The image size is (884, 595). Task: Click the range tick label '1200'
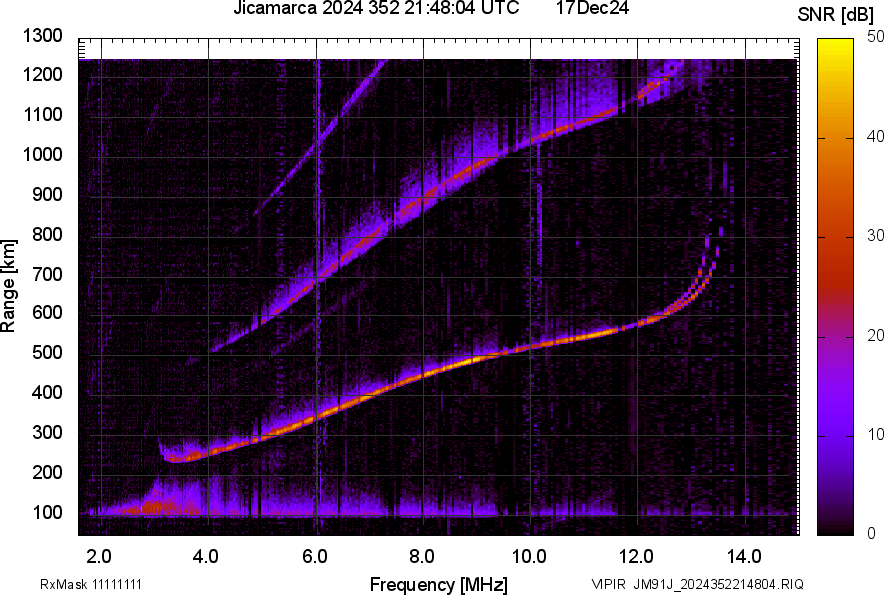(x=42, y=74)
